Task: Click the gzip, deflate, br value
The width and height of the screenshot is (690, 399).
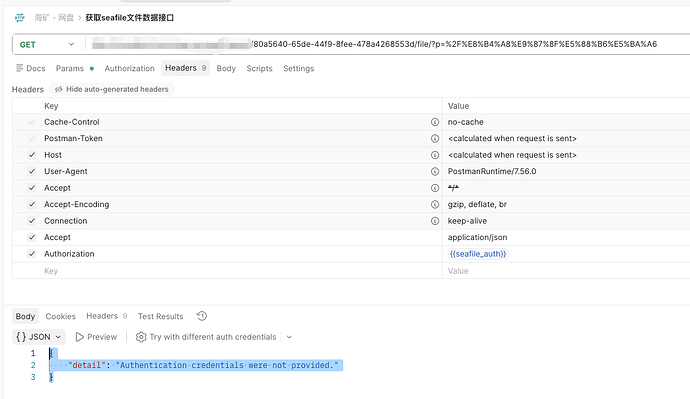Action: [x=477, y=204]
